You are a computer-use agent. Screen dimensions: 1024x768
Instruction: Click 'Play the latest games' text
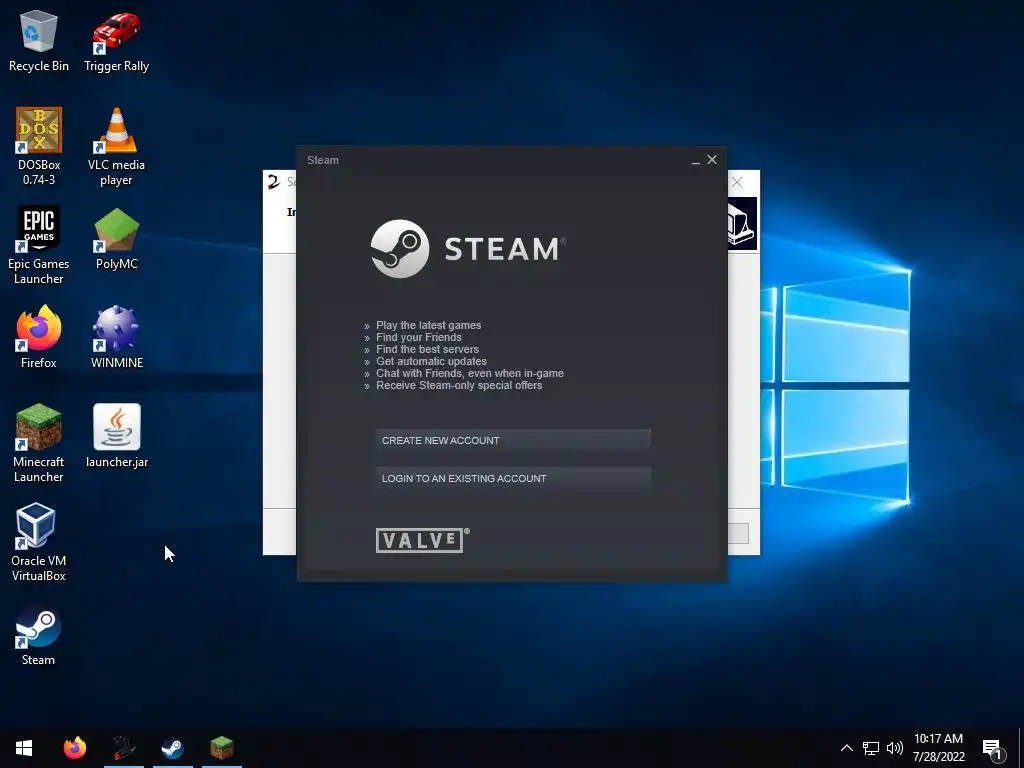point(428,325)
